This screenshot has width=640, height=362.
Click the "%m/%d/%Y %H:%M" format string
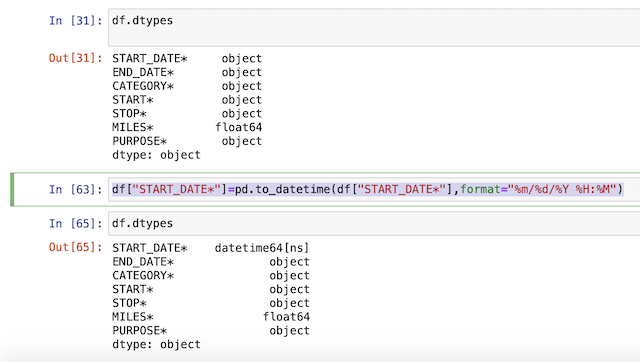[x=562, y=189]
